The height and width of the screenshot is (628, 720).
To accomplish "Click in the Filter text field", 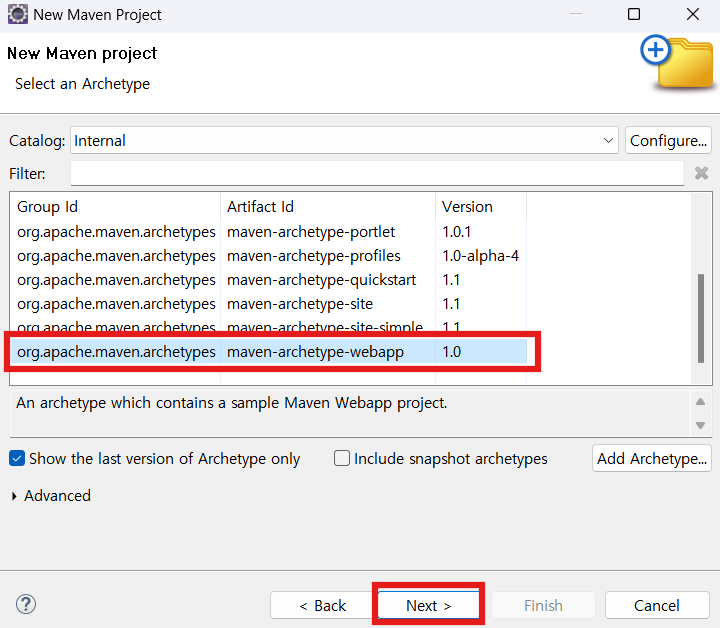I will [x=377, y=174].
